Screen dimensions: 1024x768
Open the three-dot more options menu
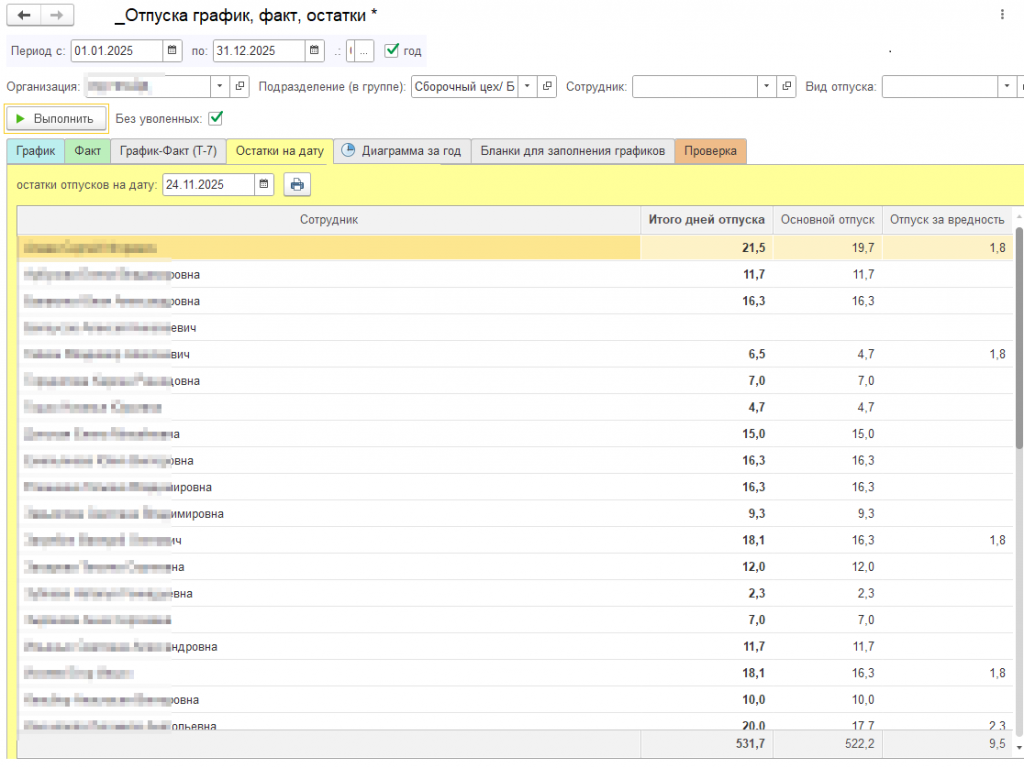(x=1002, y=15)
